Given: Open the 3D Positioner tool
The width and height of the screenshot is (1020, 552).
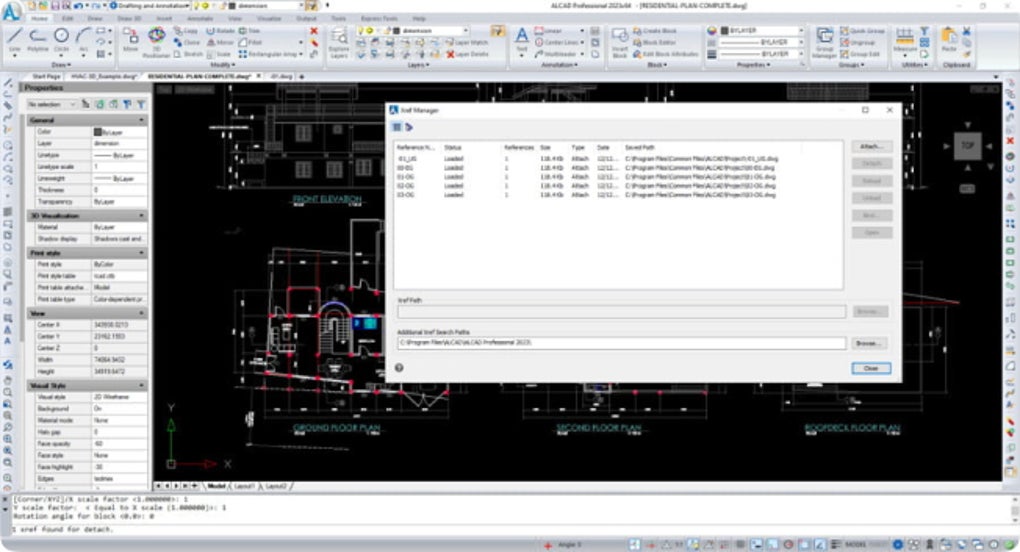Looking at the screenshot, I should click(x=156, y=42).
